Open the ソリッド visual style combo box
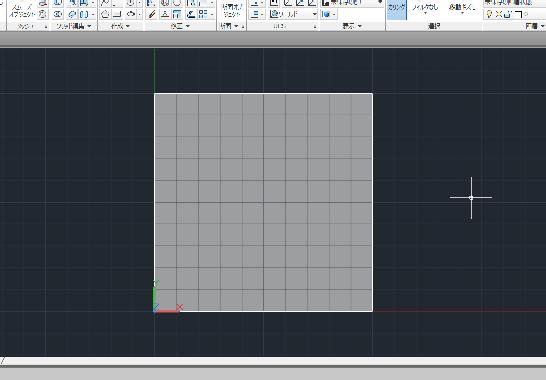 tap(293, 14)
